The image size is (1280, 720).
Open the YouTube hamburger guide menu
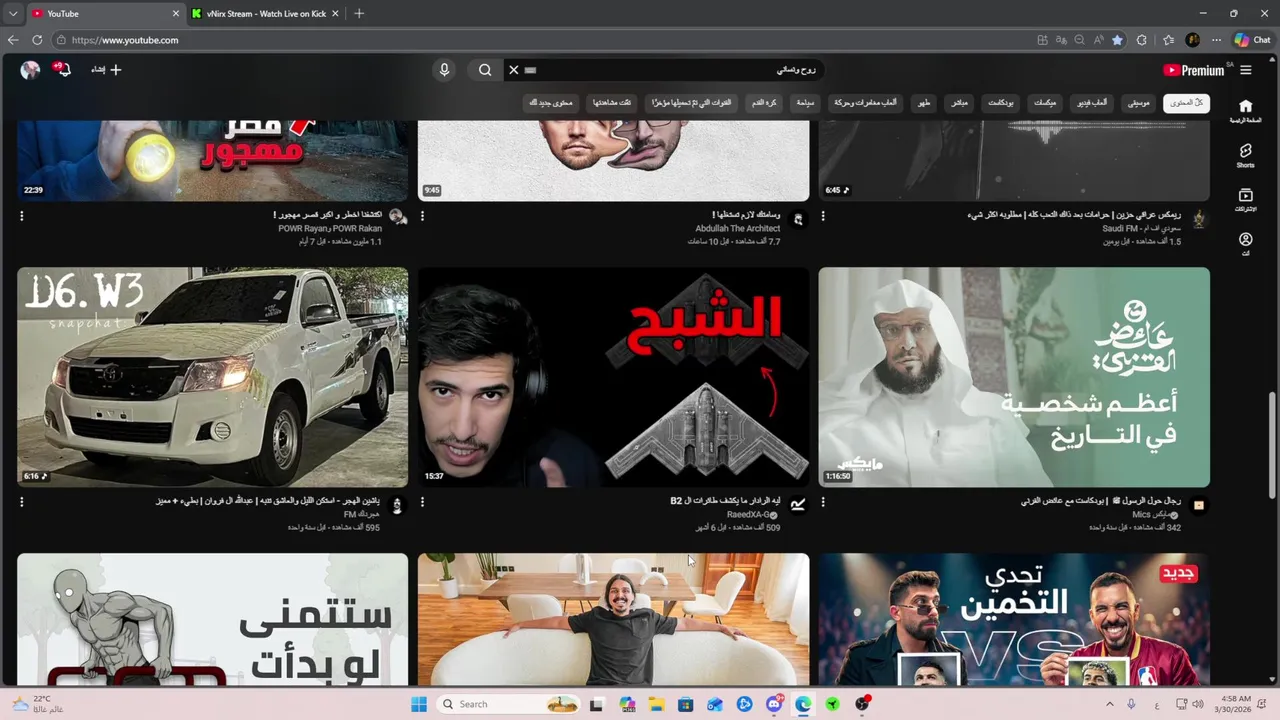[x=1245, y=70]
